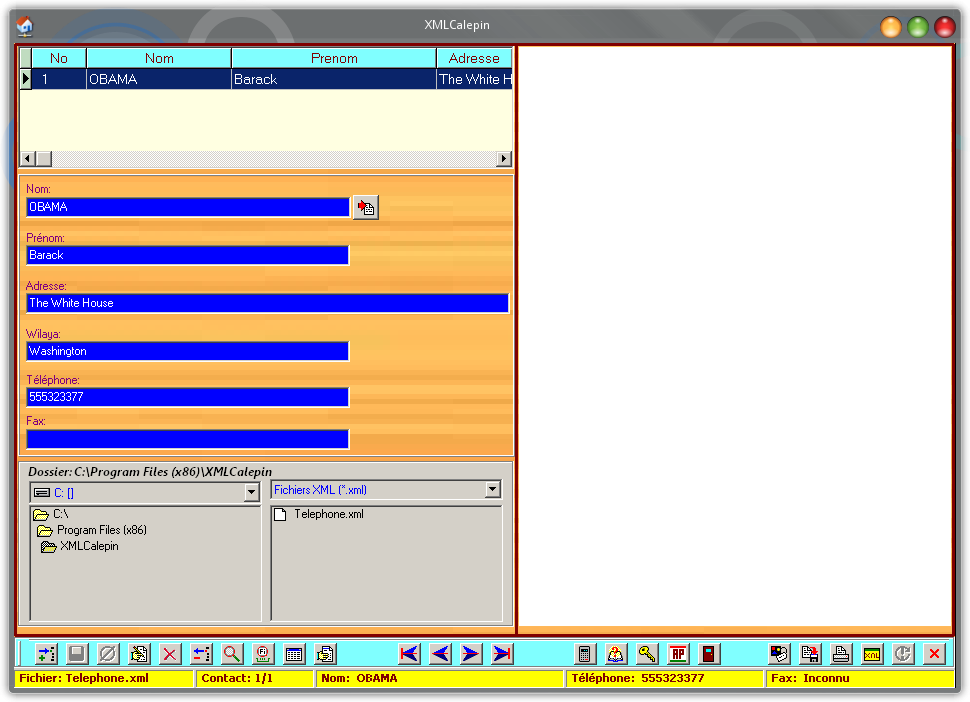Click the button next to the Nom field
Viewport: 970px width, 702px height.
tap(366, 208)
